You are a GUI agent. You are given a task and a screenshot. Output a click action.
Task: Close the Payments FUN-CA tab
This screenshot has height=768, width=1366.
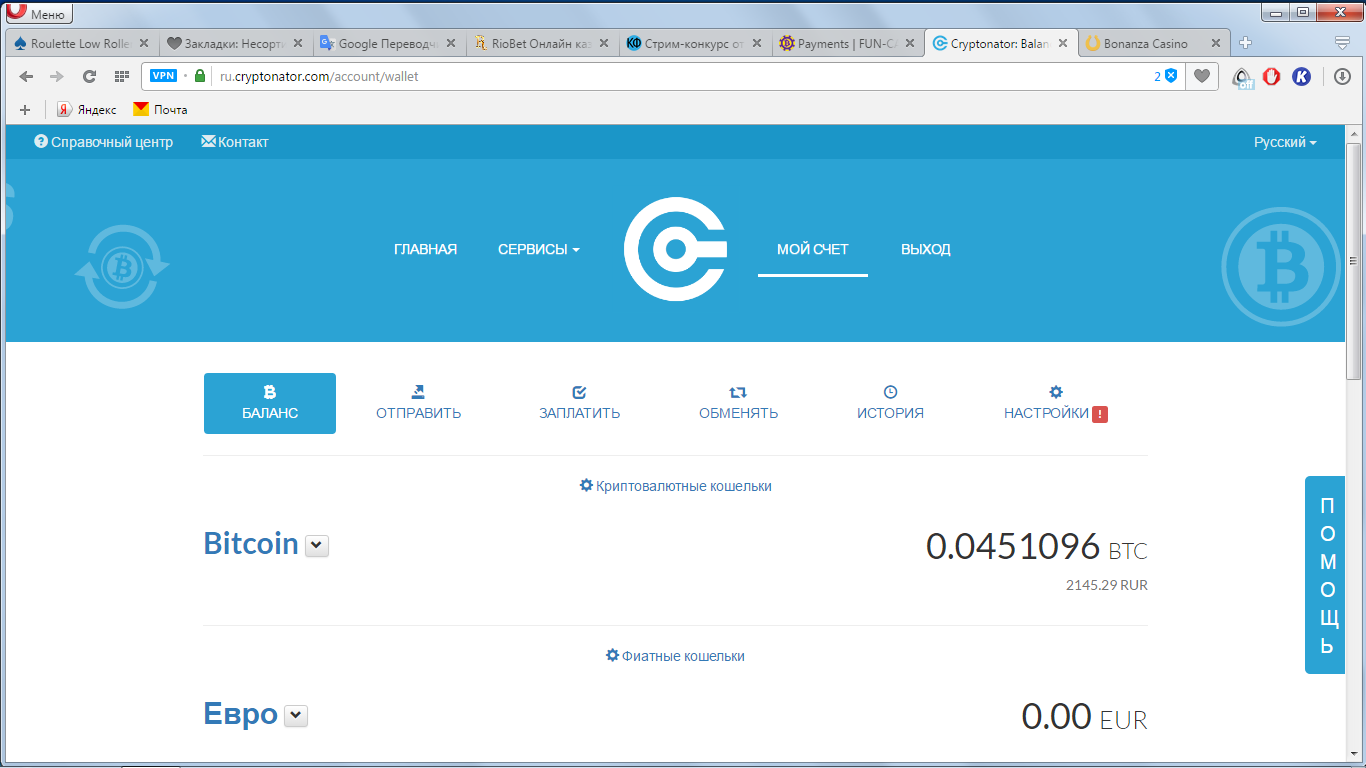click(x=910, y=44)
